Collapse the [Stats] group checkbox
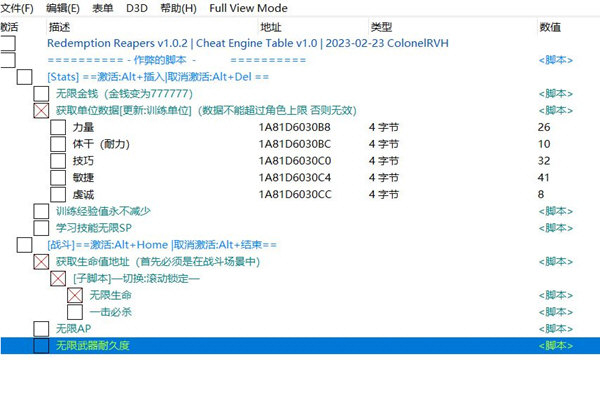 coord(24,77)
